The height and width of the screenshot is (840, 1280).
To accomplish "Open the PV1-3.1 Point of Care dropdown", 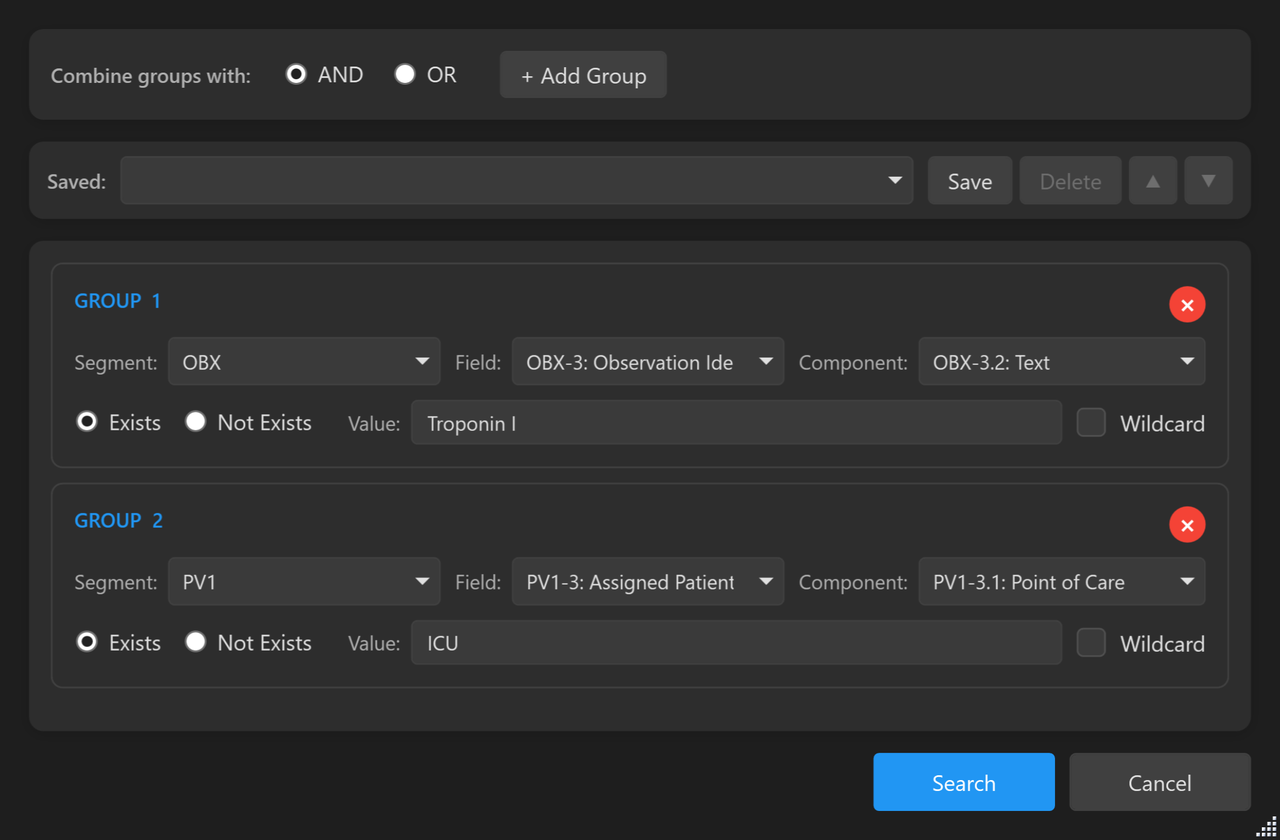I will coord(1062,581).
